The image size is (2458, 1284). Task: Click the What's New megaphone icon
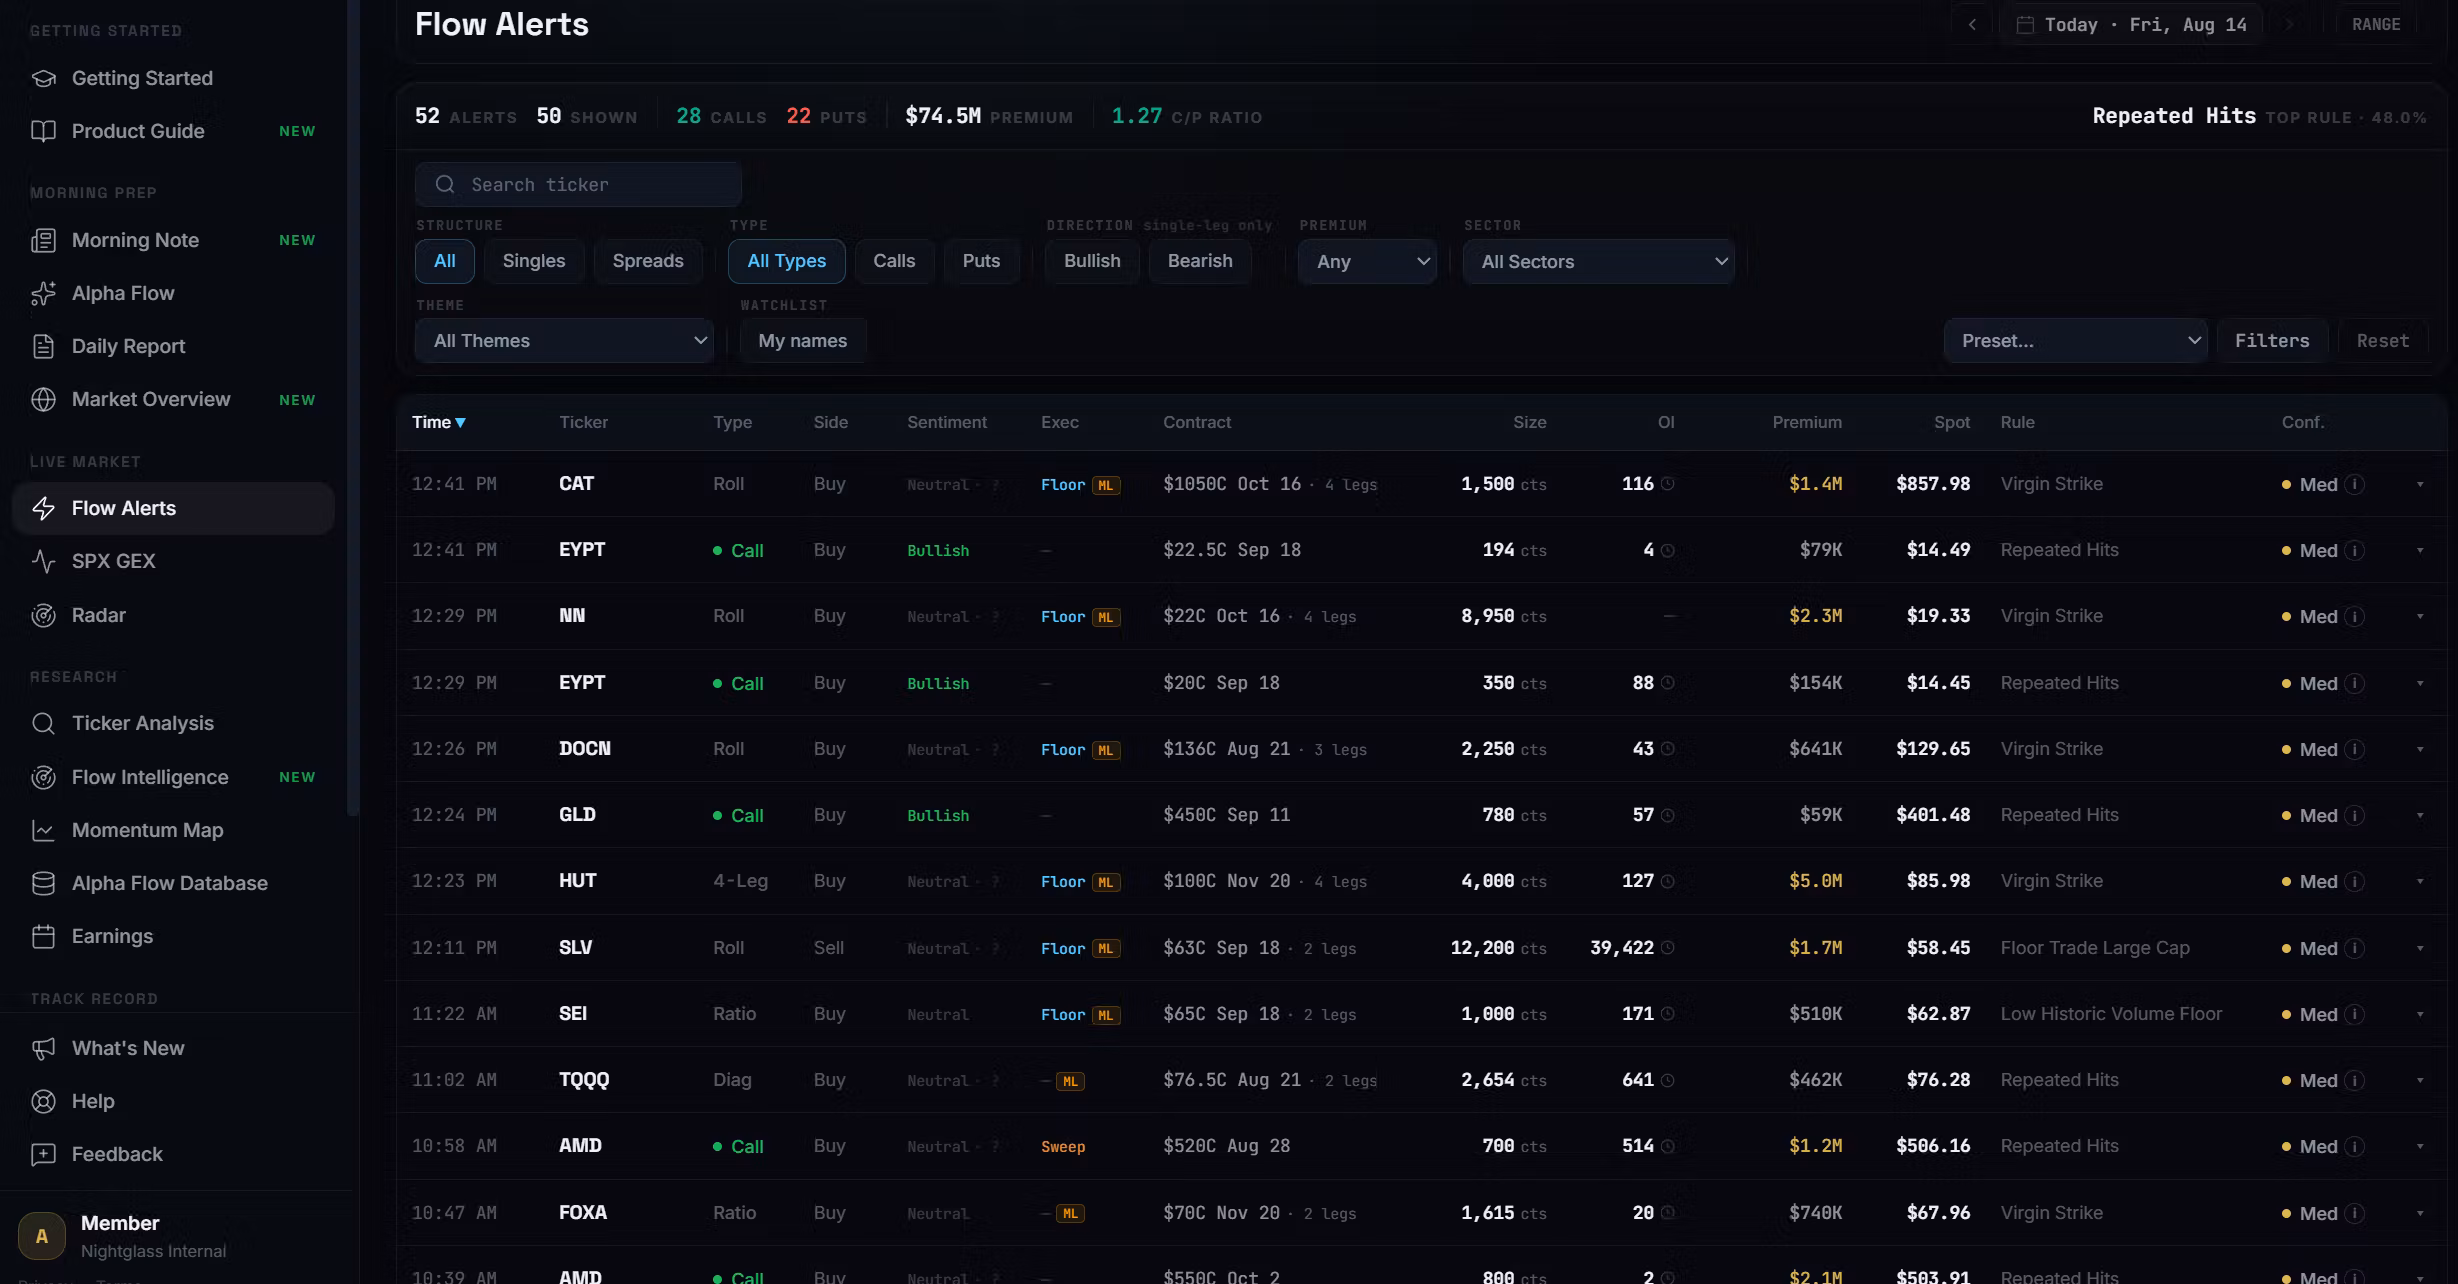click(43, 1048)
